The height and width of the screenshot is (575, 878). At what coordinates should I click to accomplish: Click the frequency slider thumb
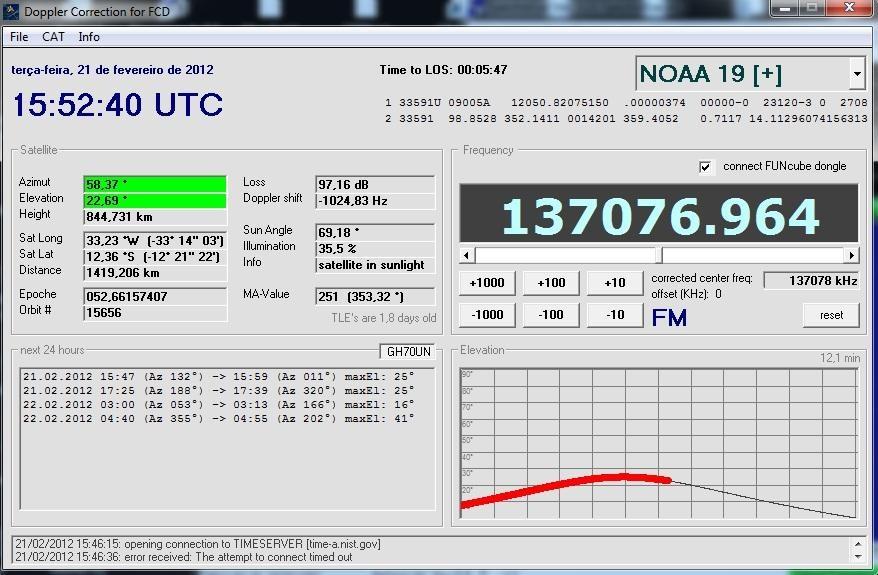tap(659, 255)
